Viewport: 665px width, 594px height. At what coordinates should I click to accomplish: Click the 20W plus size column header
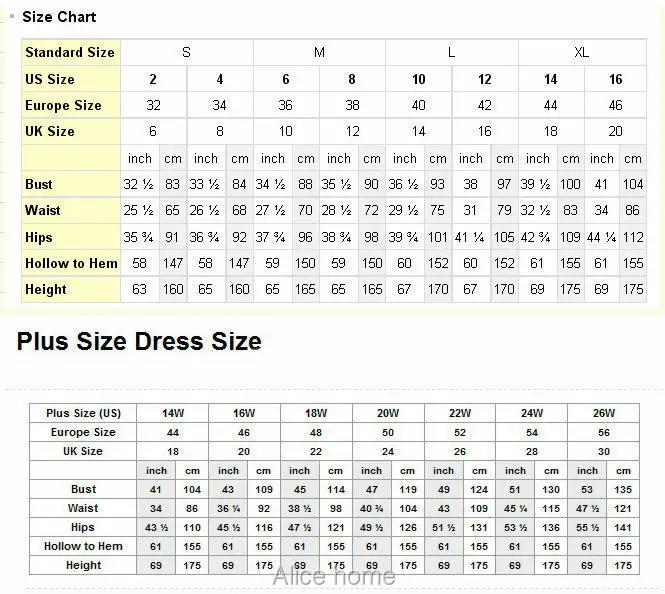388,413
